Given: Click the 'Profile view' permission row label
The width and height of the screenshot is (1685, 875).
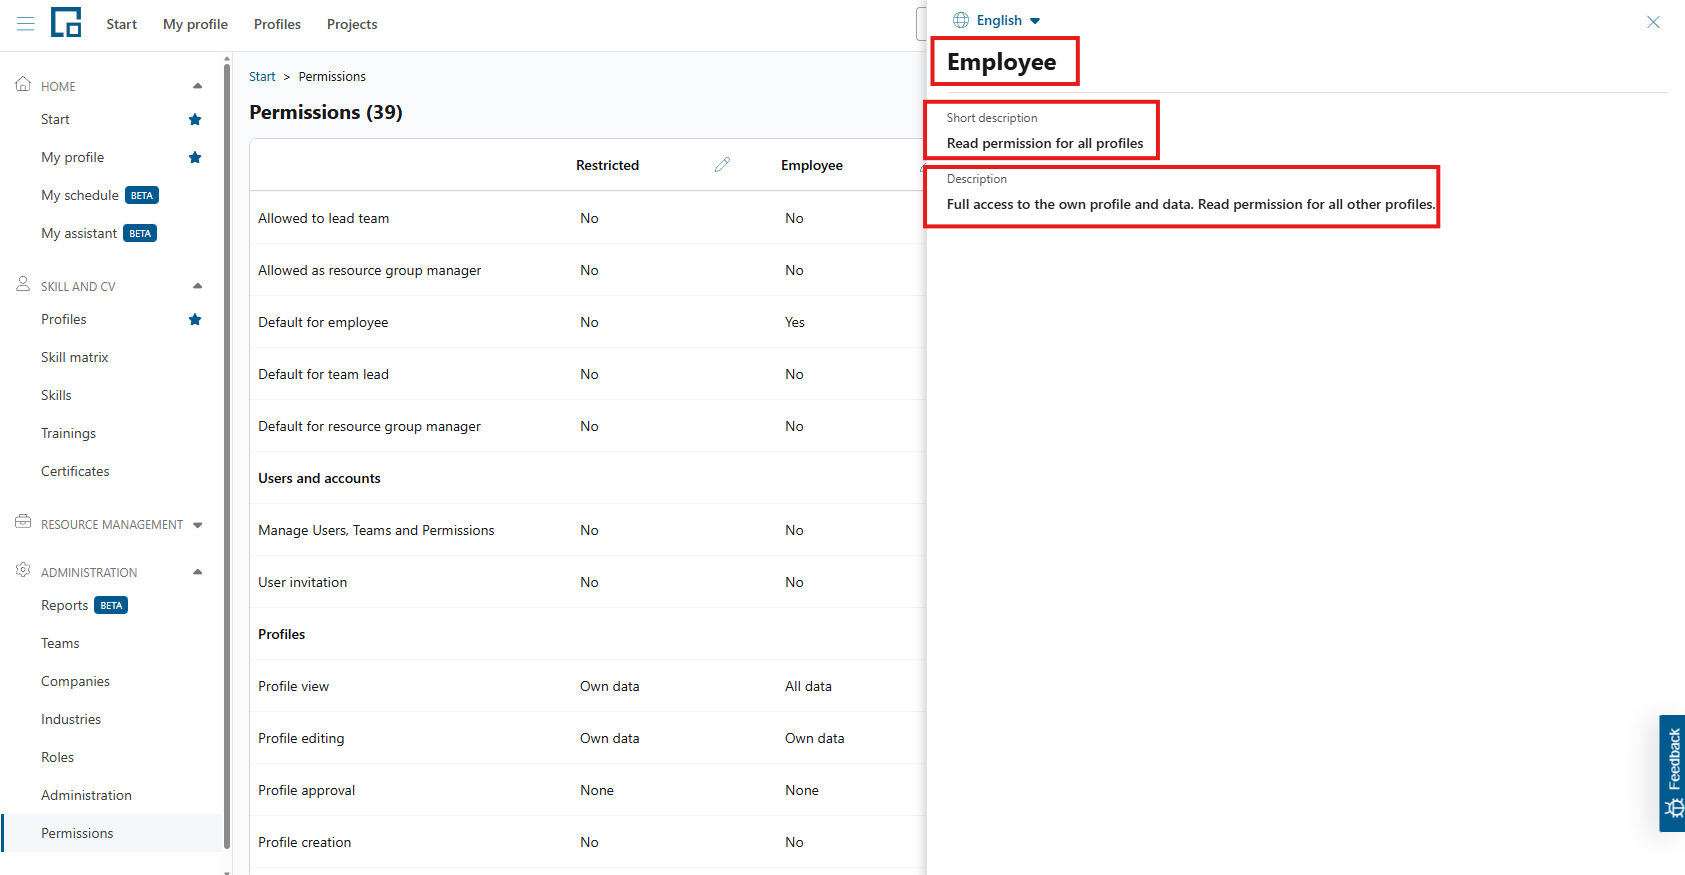Looking at the screenshot, I should point(294,687).
